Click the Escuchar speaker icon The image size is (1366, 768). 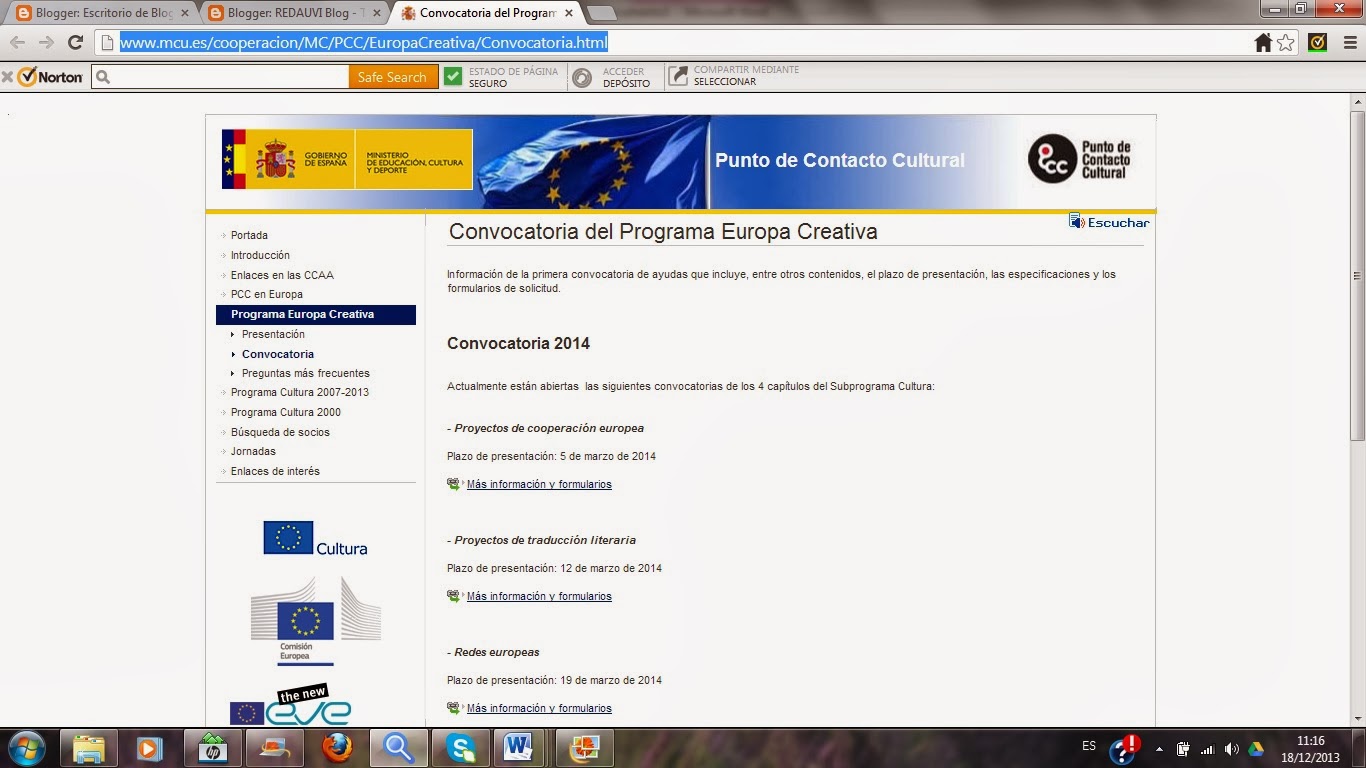1076,221
